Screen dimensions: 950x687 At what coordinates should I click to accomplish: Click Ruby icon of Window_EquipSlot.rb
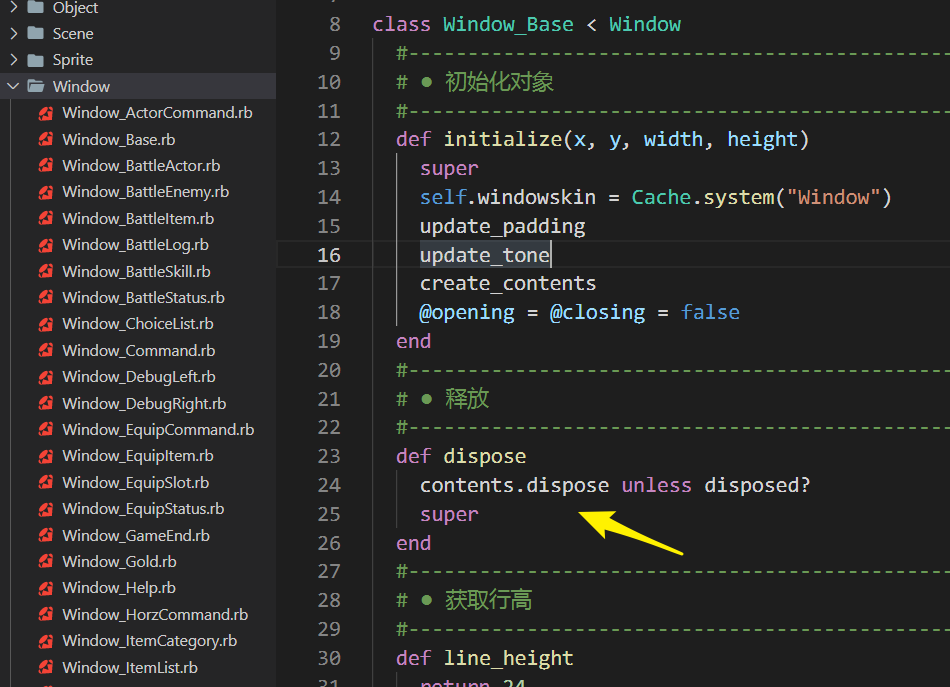click(x=46, y=483)
